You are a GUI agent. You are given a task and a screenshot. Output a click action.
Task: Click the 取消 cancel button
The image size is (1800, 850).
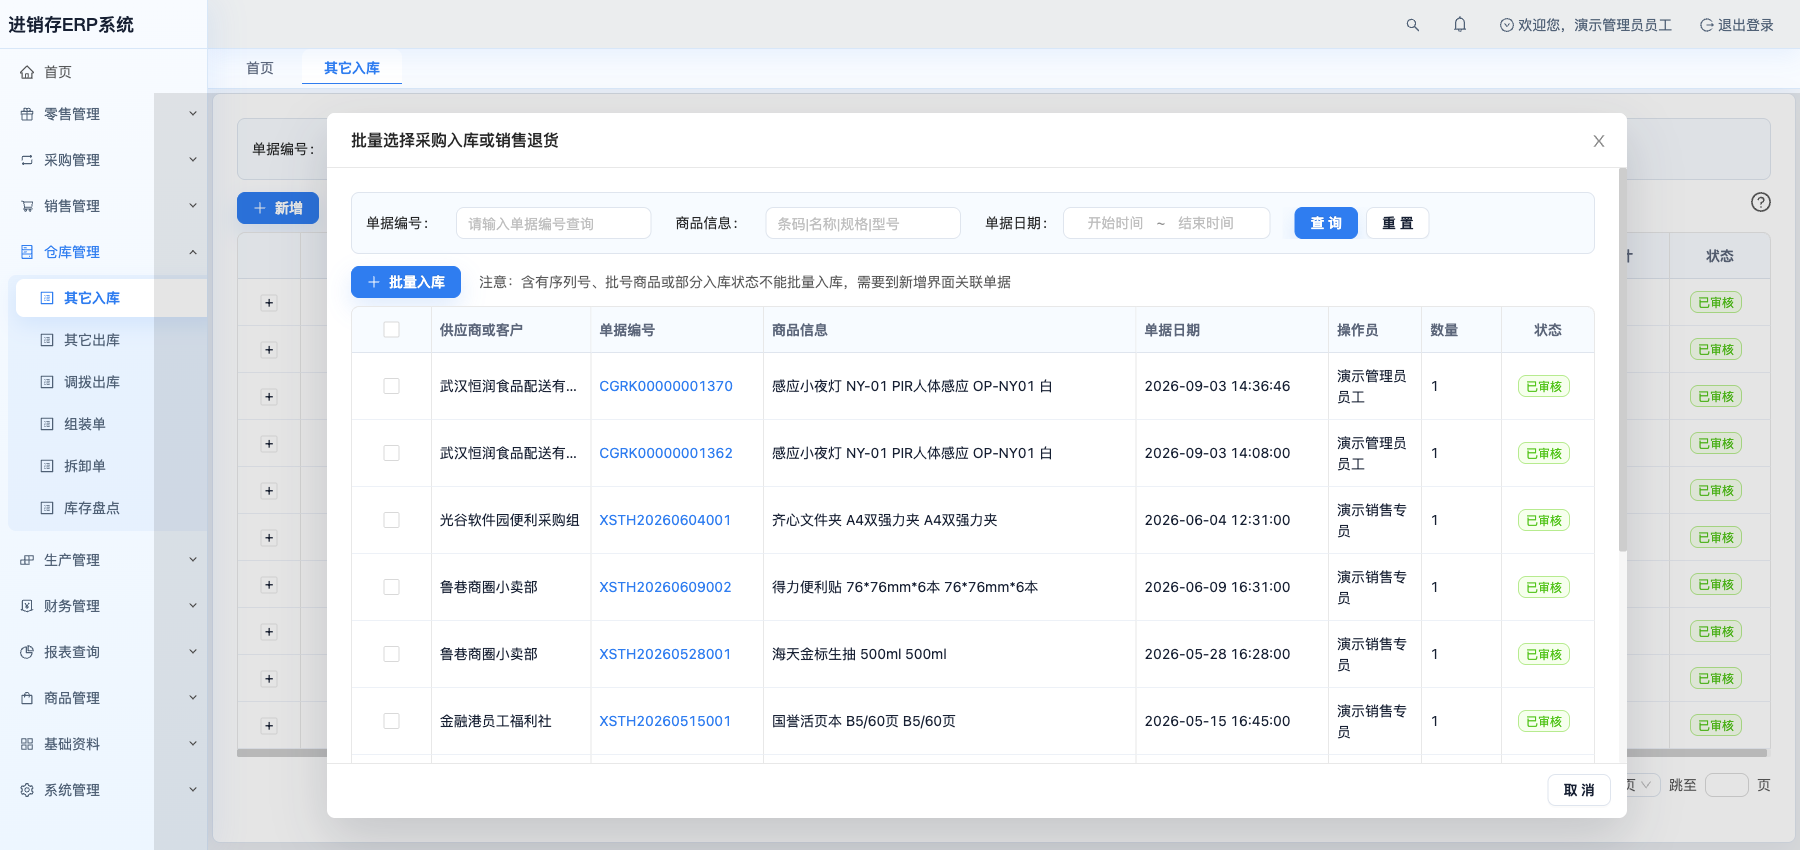pos(1579,790)
